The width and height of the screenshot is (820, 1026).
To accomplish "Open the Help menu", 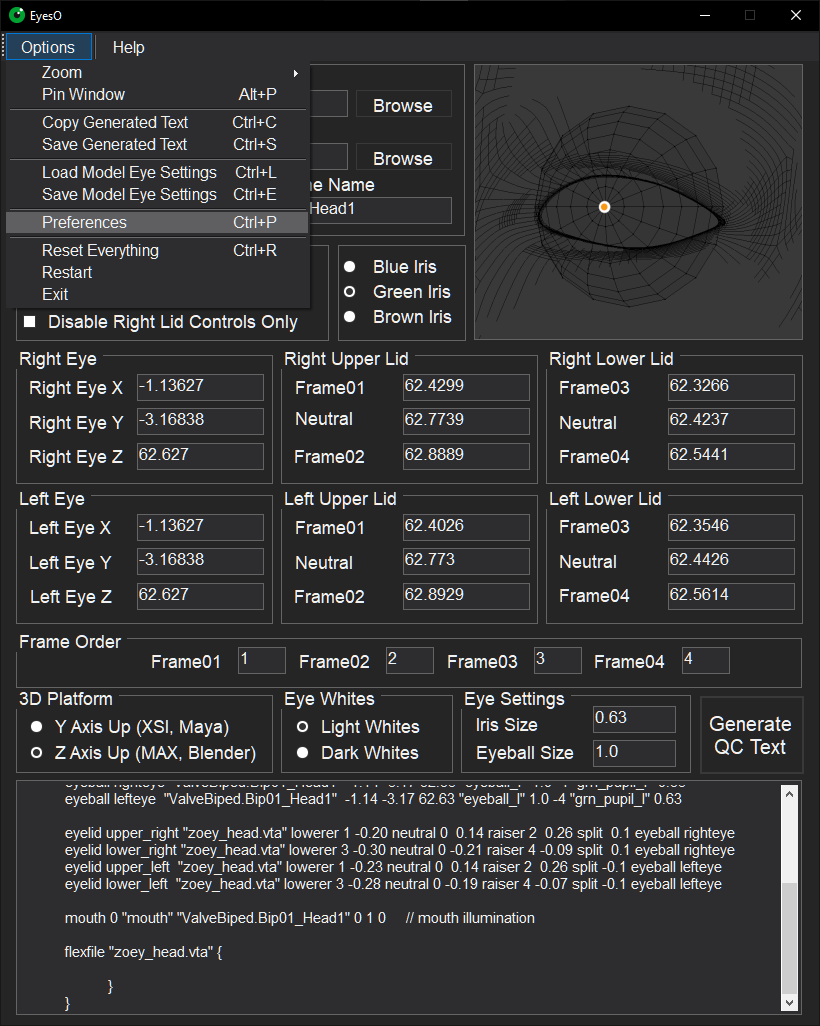I will point(128,47).
